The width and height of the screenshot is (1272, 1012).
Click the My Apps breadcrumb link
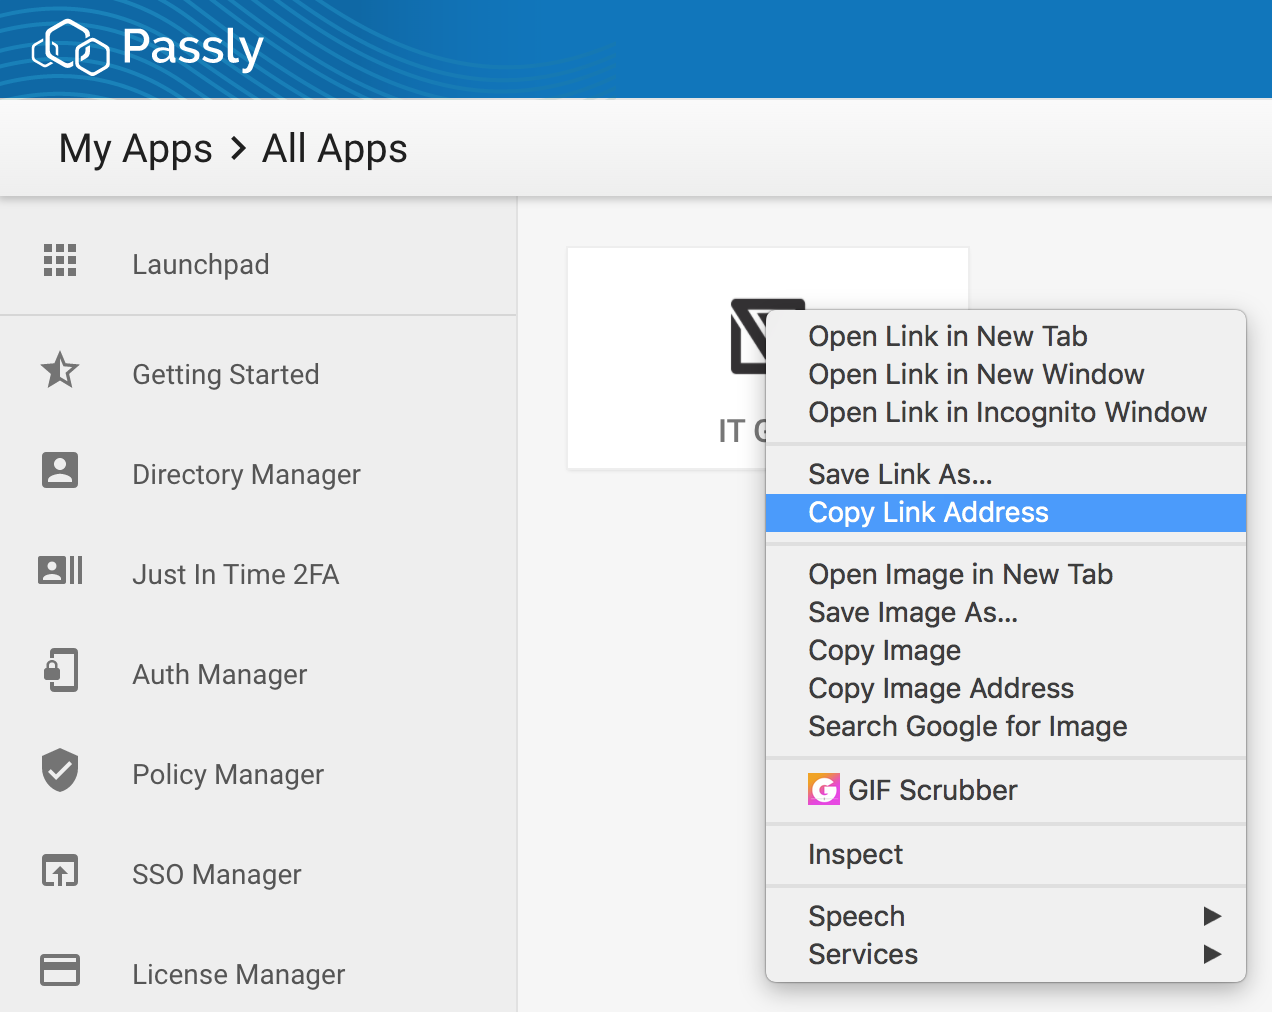click(136, 149)
